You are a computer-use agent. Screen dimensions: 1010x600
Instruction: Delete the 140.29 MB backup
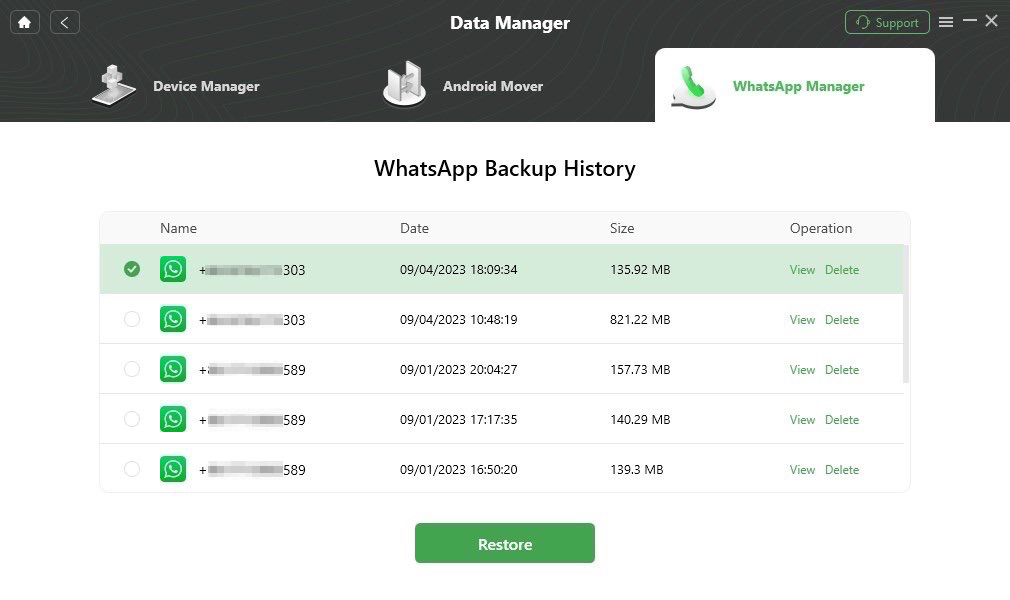pos(842,420)
